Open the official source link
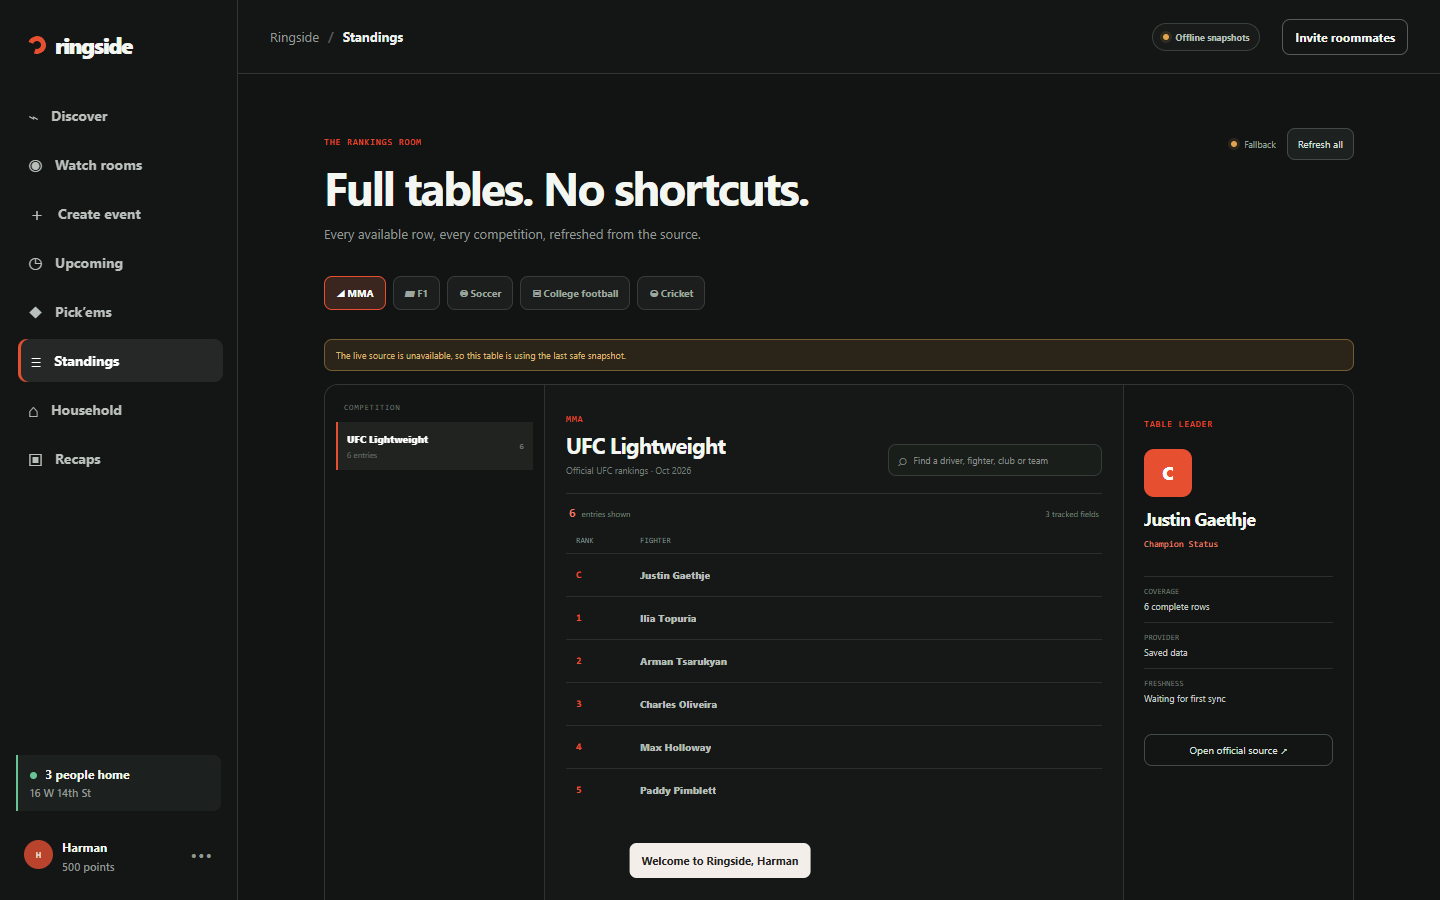1440x900 pixels. [x=1238, y=750]
